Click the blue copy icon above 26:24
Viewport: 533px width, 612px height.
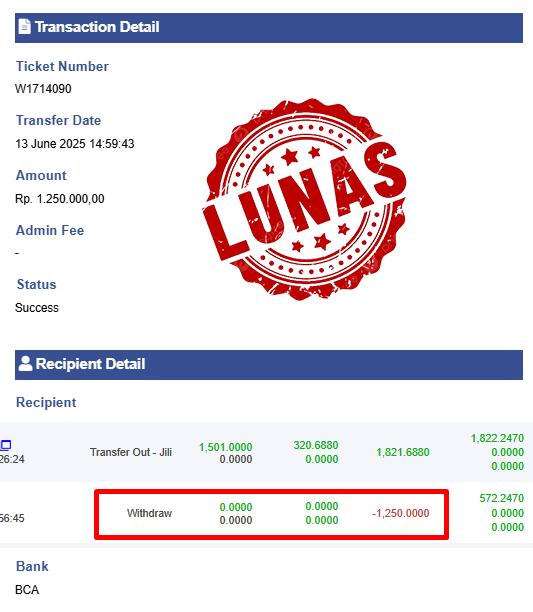coord(5,445)
